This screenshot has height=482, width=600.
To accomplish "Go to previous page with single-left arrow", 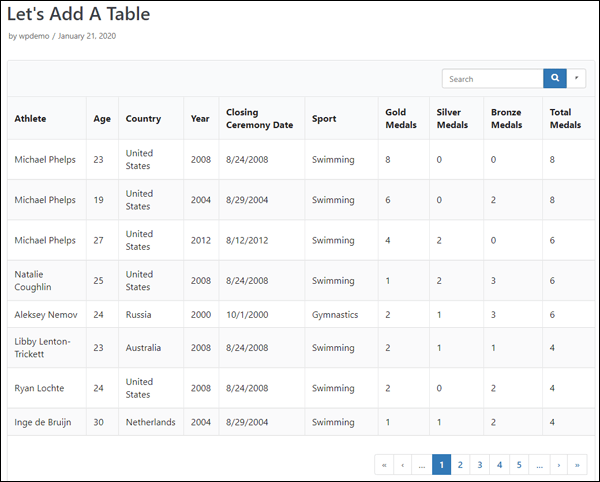I will tap(403, 464).
